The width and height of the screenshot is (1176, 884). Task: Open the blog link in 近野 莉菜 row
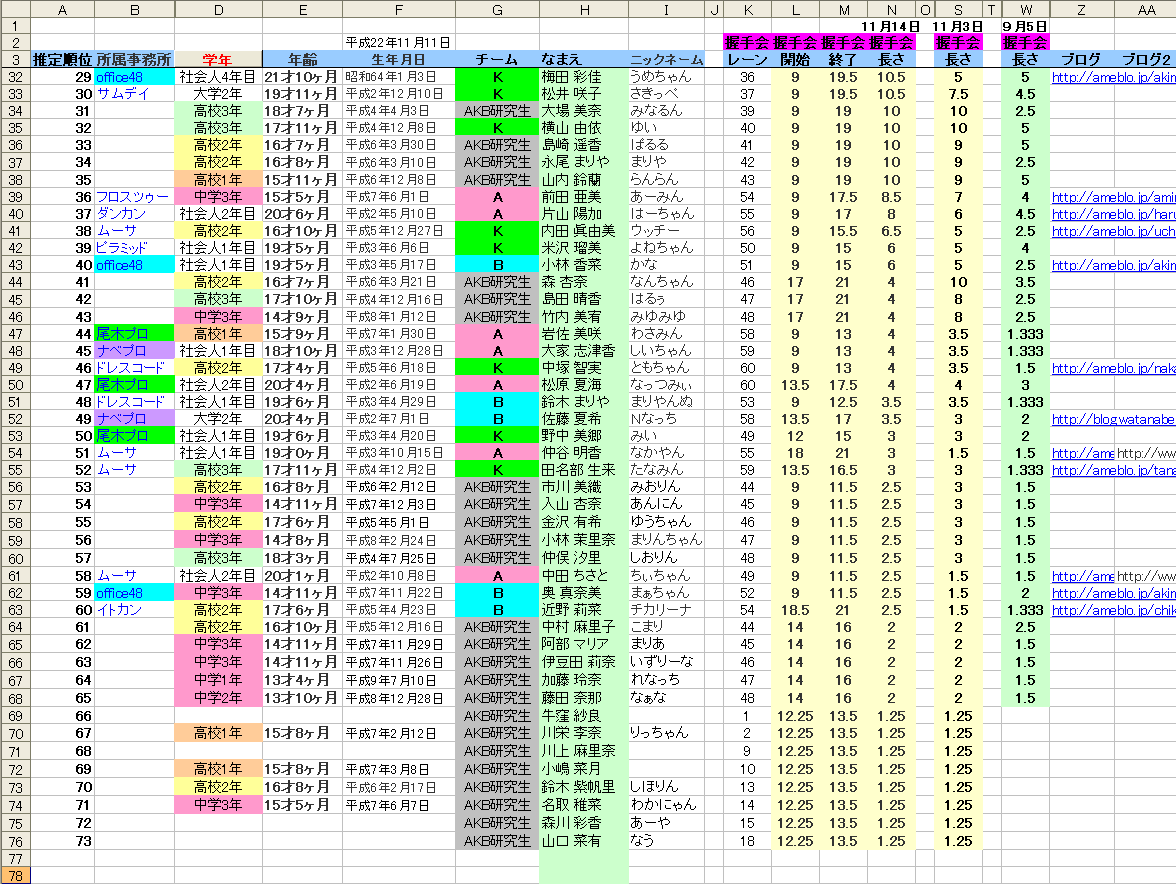click(x=1113, y=610)
